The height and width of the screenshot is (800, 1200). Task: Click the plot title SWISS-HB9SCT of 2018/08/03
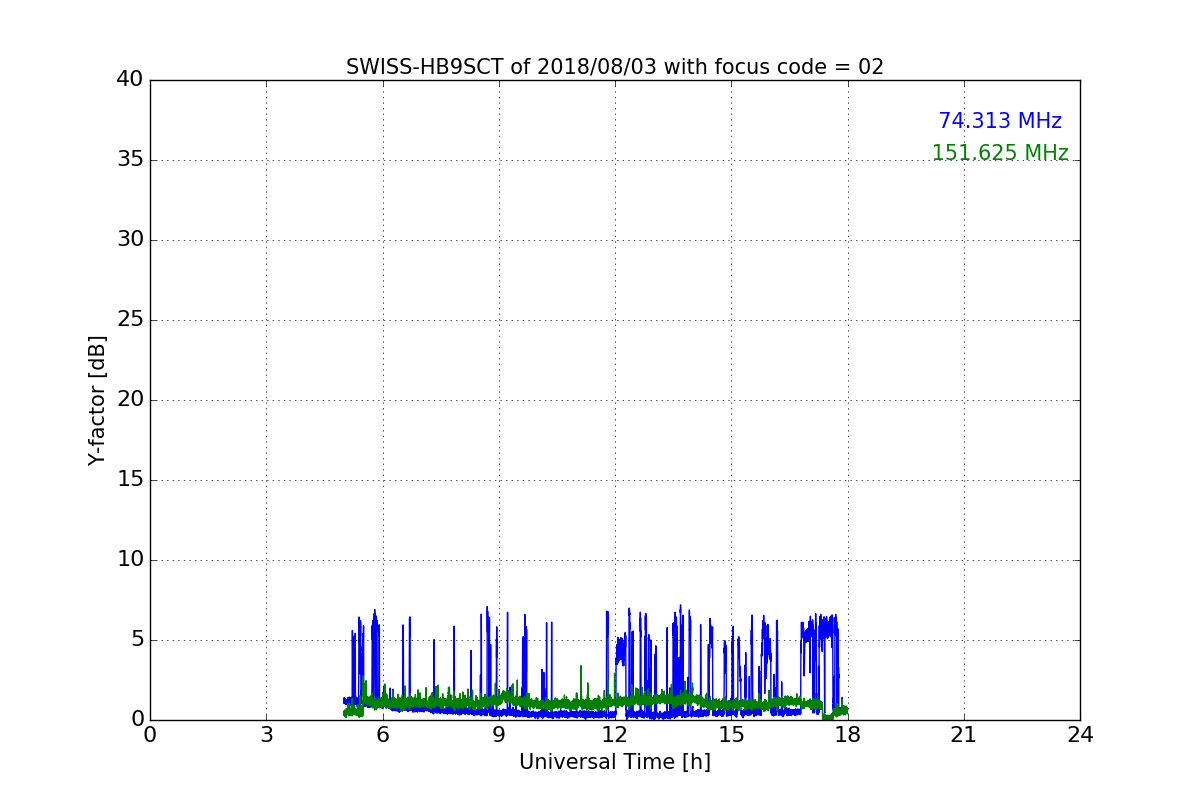(615, 67)
